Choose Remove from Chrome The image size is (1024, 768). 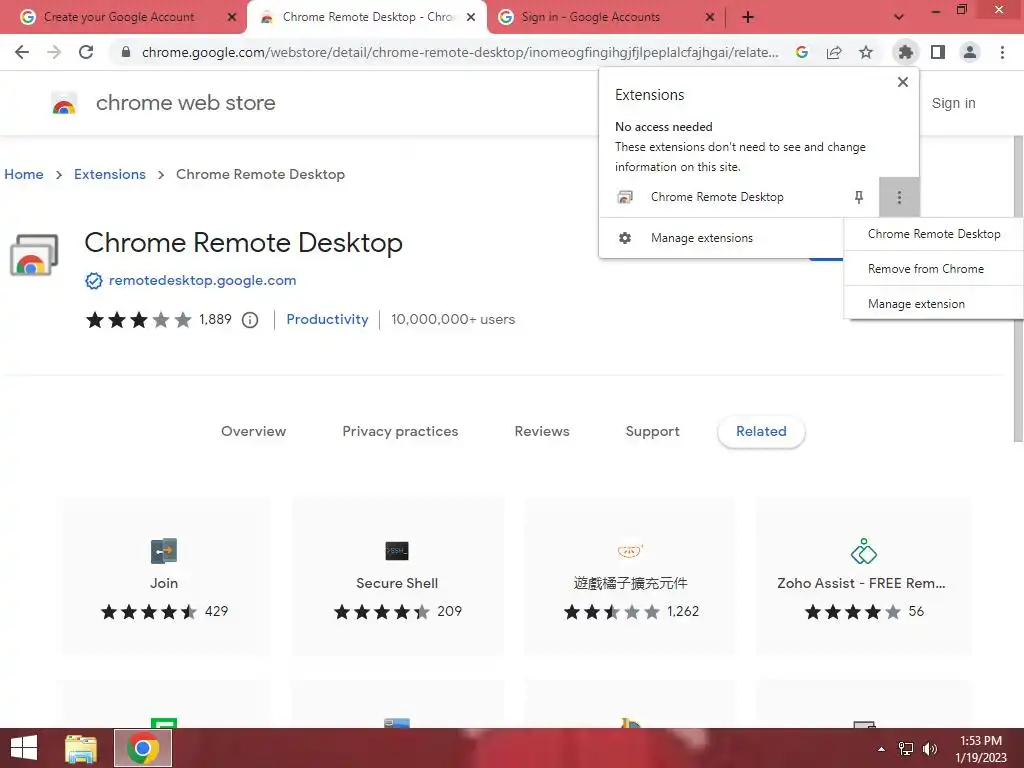pyautogui.click(x=934, y=268)
